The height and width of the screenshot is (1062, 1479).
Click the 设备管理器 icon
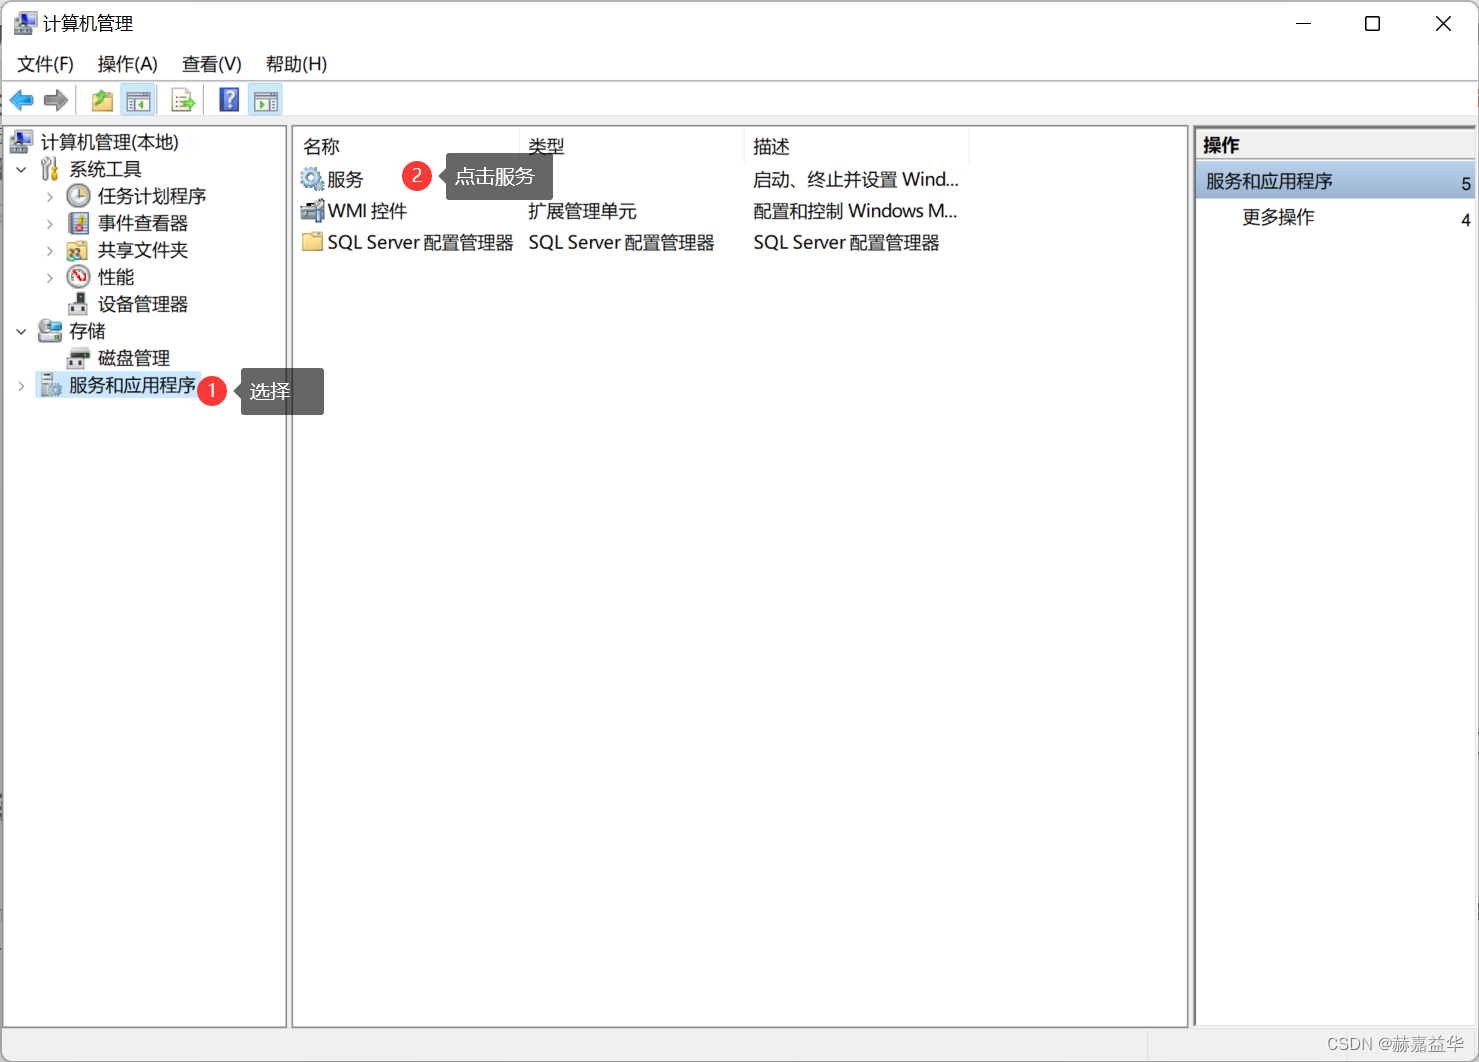[78, 304]
